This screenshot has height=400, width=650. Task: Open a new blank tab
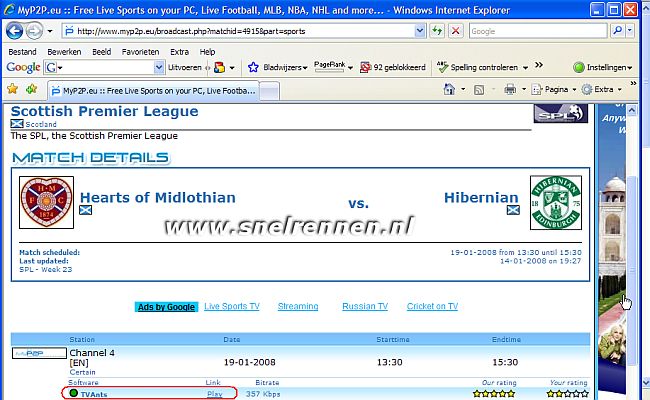(269, 91)
